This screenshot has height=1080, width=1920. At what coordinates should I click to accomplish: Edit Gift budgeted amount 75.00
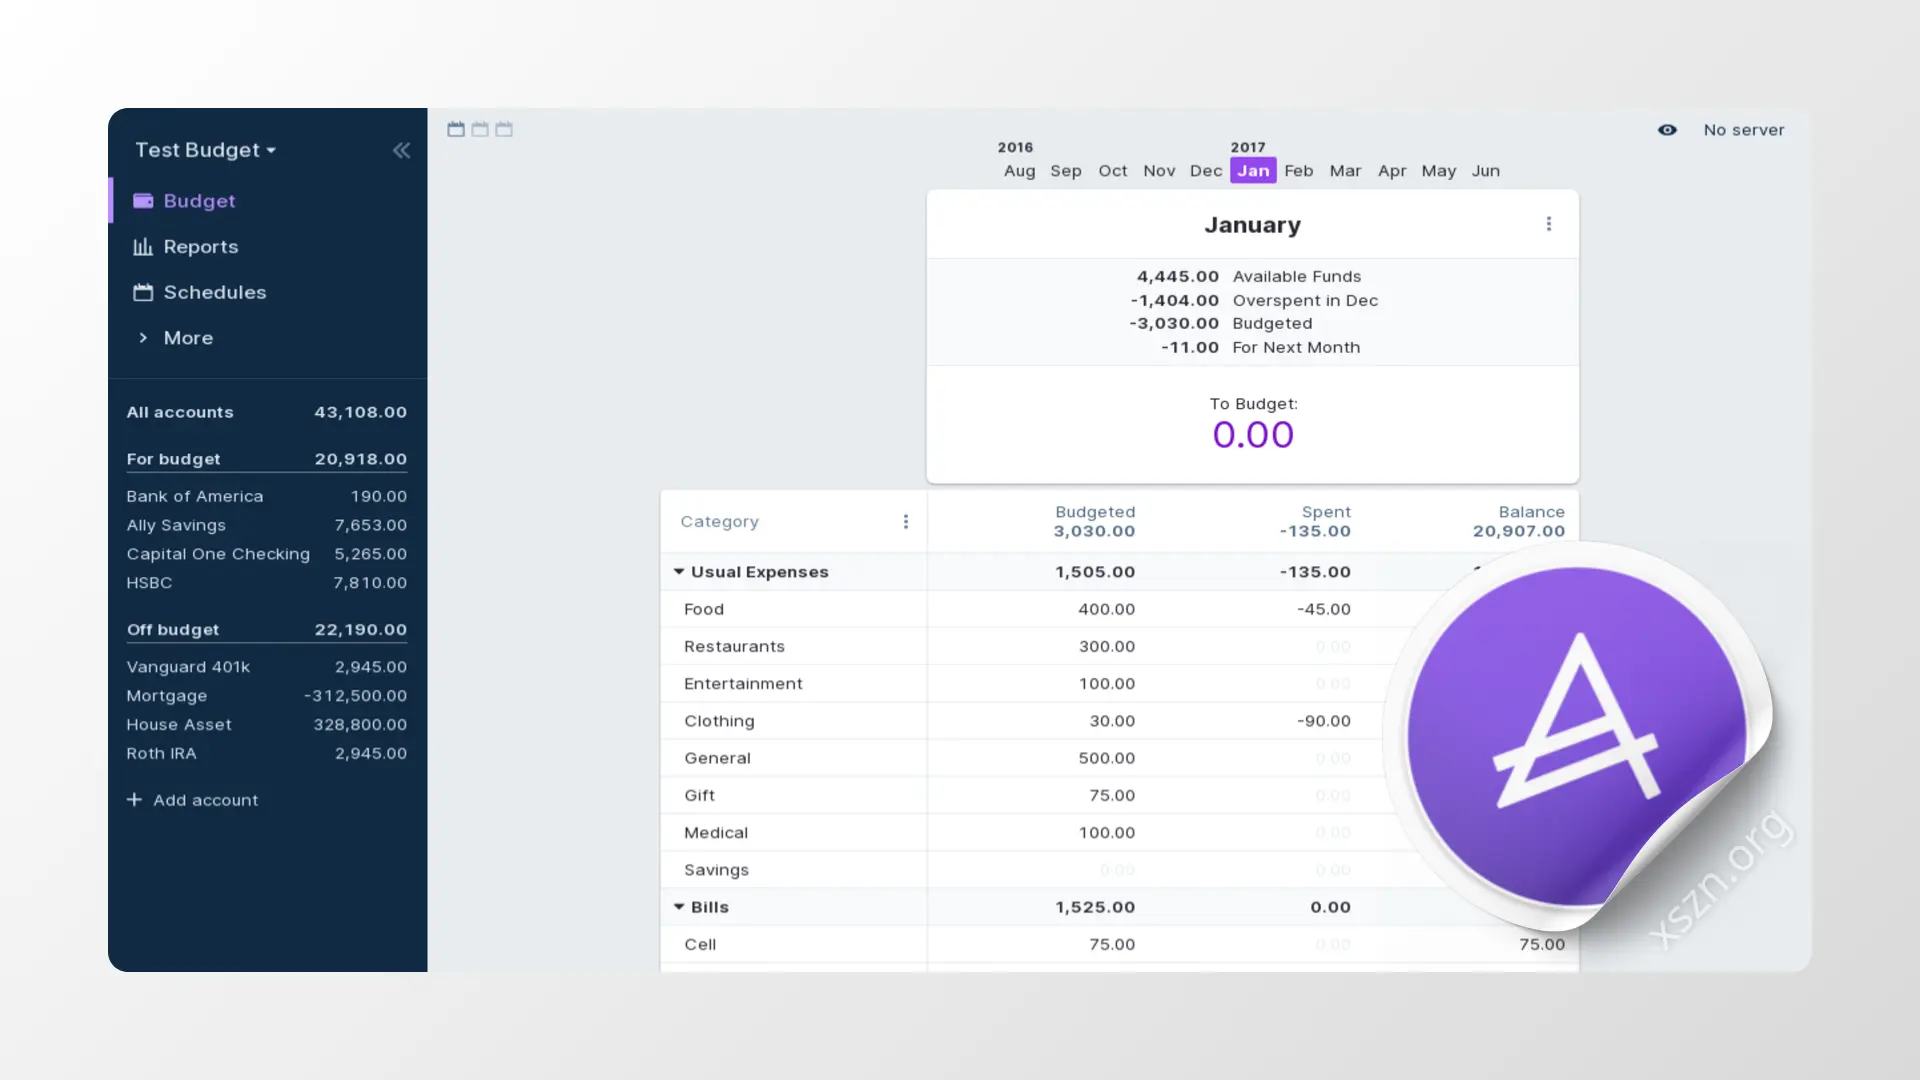coord(1112,795)
